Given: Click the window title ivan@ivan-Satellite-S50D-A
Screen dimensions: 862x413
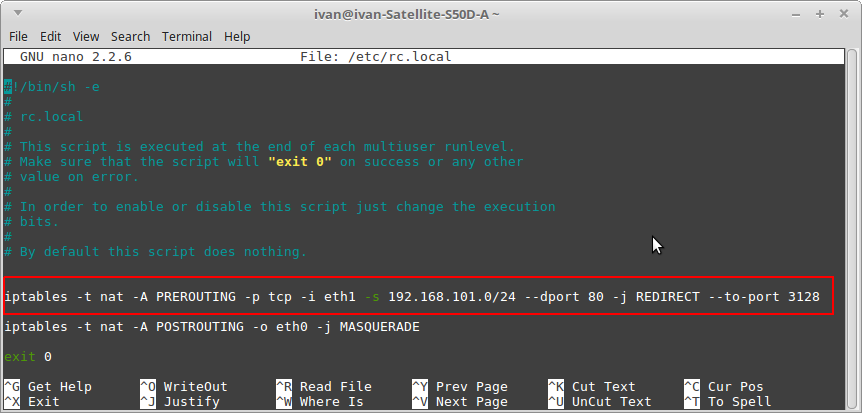Looking at the screenshot, I should (x=406, y=14).
